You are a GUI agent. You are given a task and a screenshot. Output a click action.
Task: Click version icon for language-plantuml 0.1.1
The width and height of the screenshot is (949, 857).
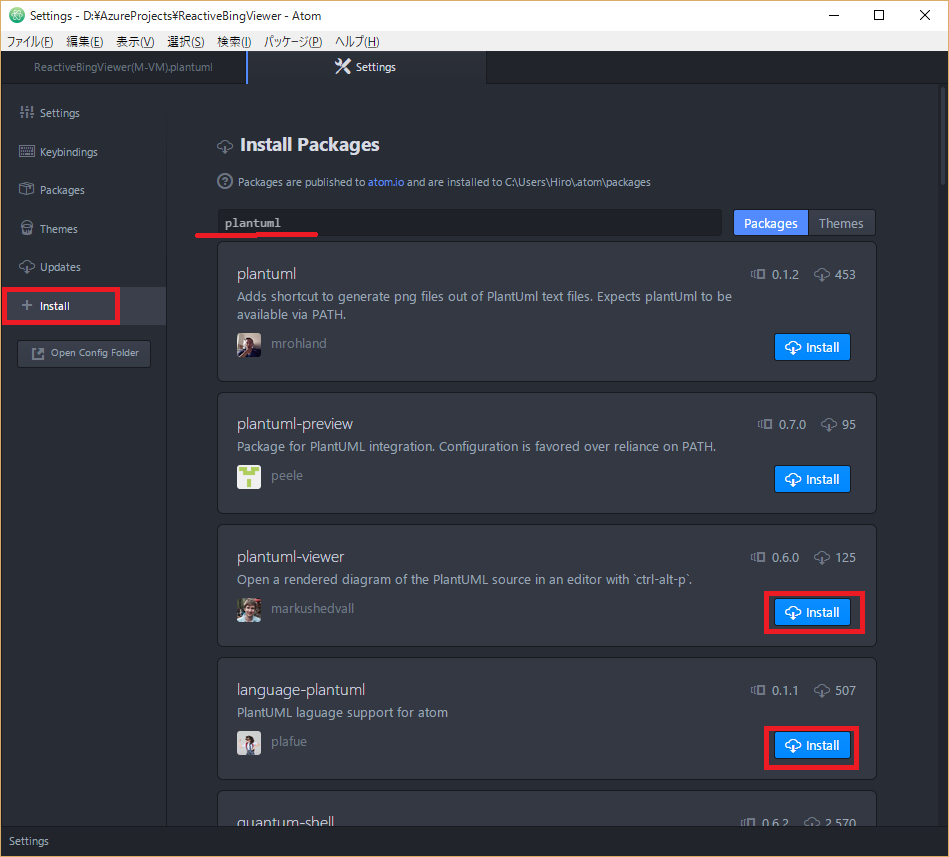pyautogui.click(x=758, y=690)
